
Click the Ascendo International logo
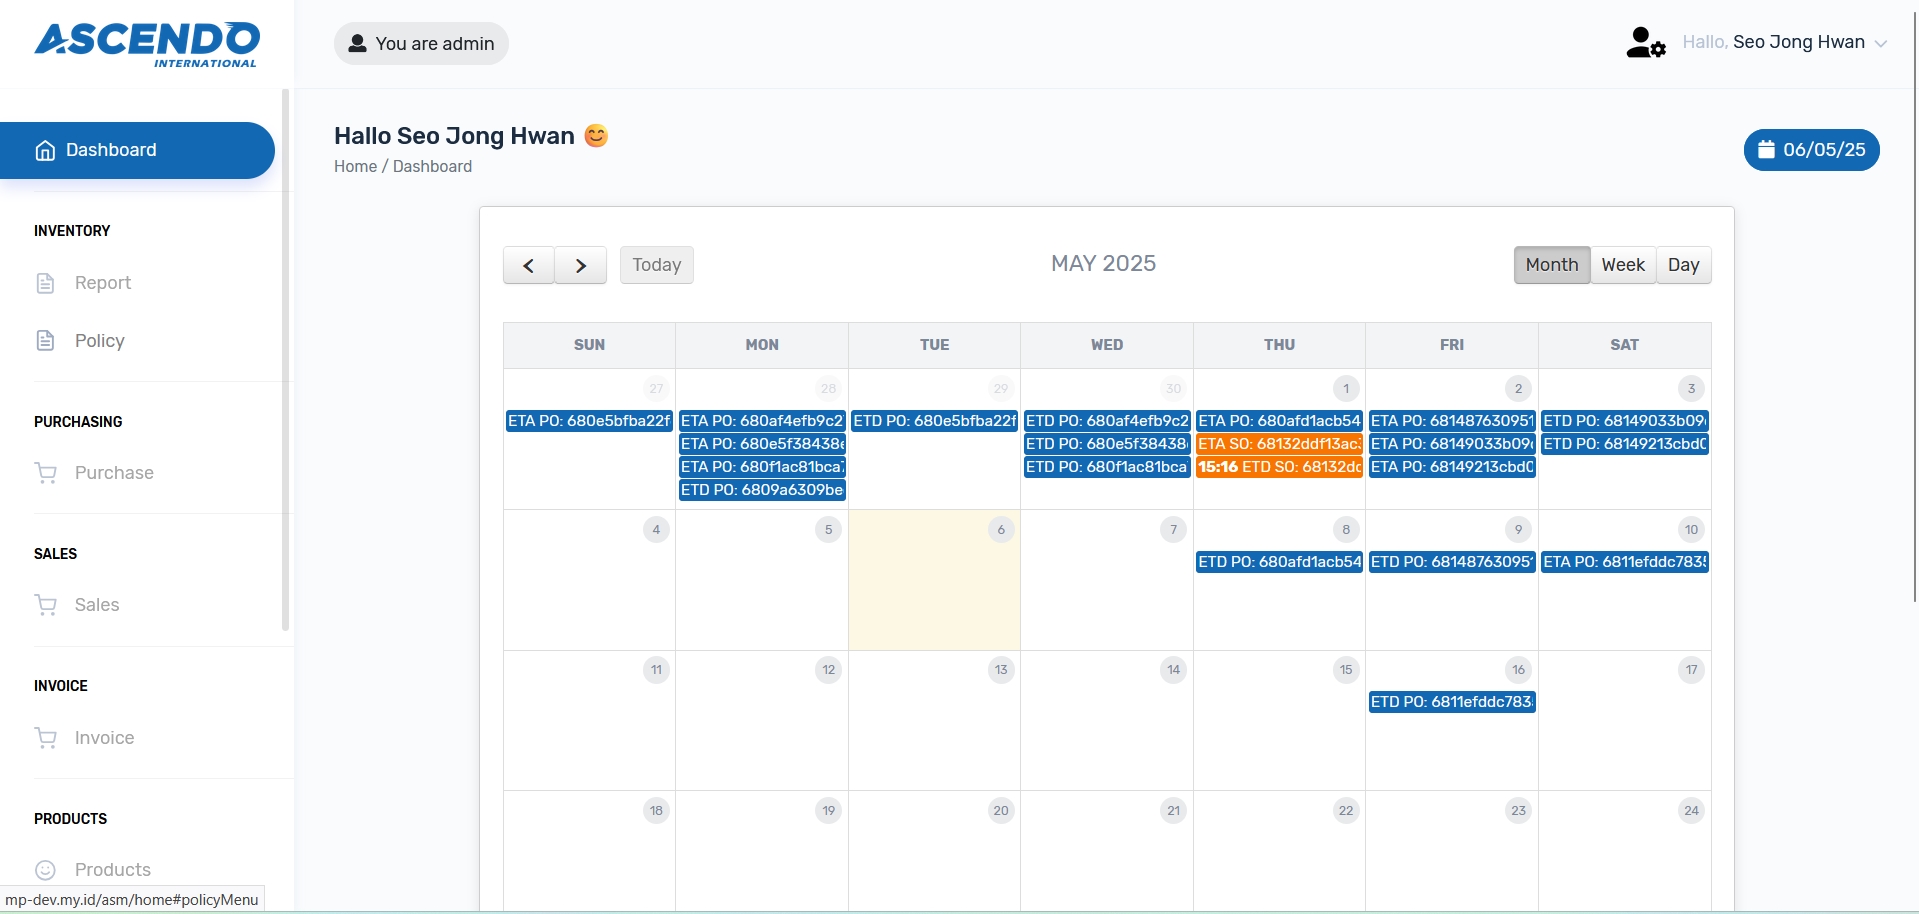coord(147,45)
